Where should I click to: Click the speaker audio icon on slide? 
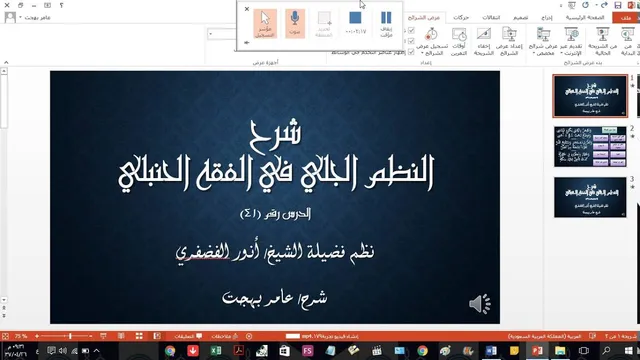coord(479,304)
